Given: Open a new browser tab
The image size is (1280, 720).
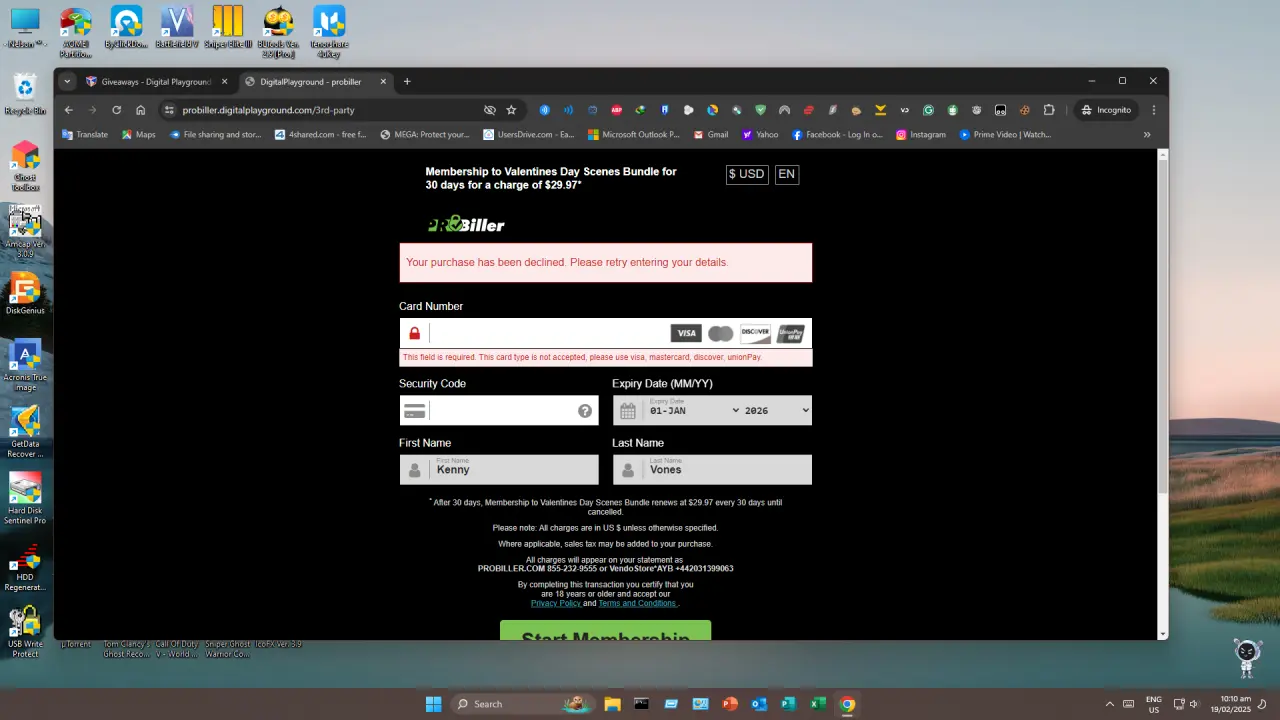Looking at the screenshot, I should [407, 82].
